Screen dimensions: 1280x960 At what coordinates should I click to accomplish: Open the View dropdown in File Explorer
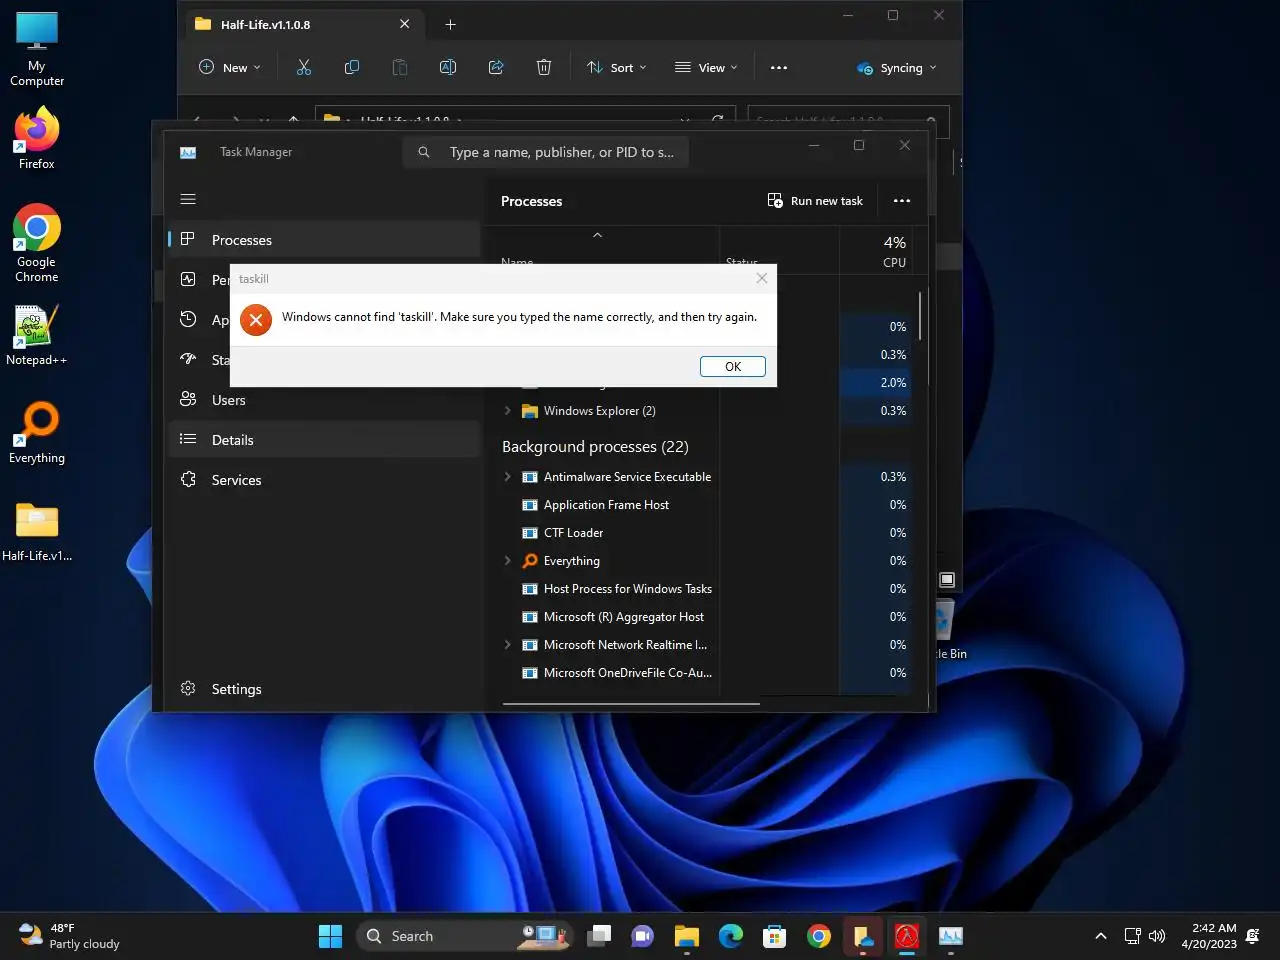(706, 68)
